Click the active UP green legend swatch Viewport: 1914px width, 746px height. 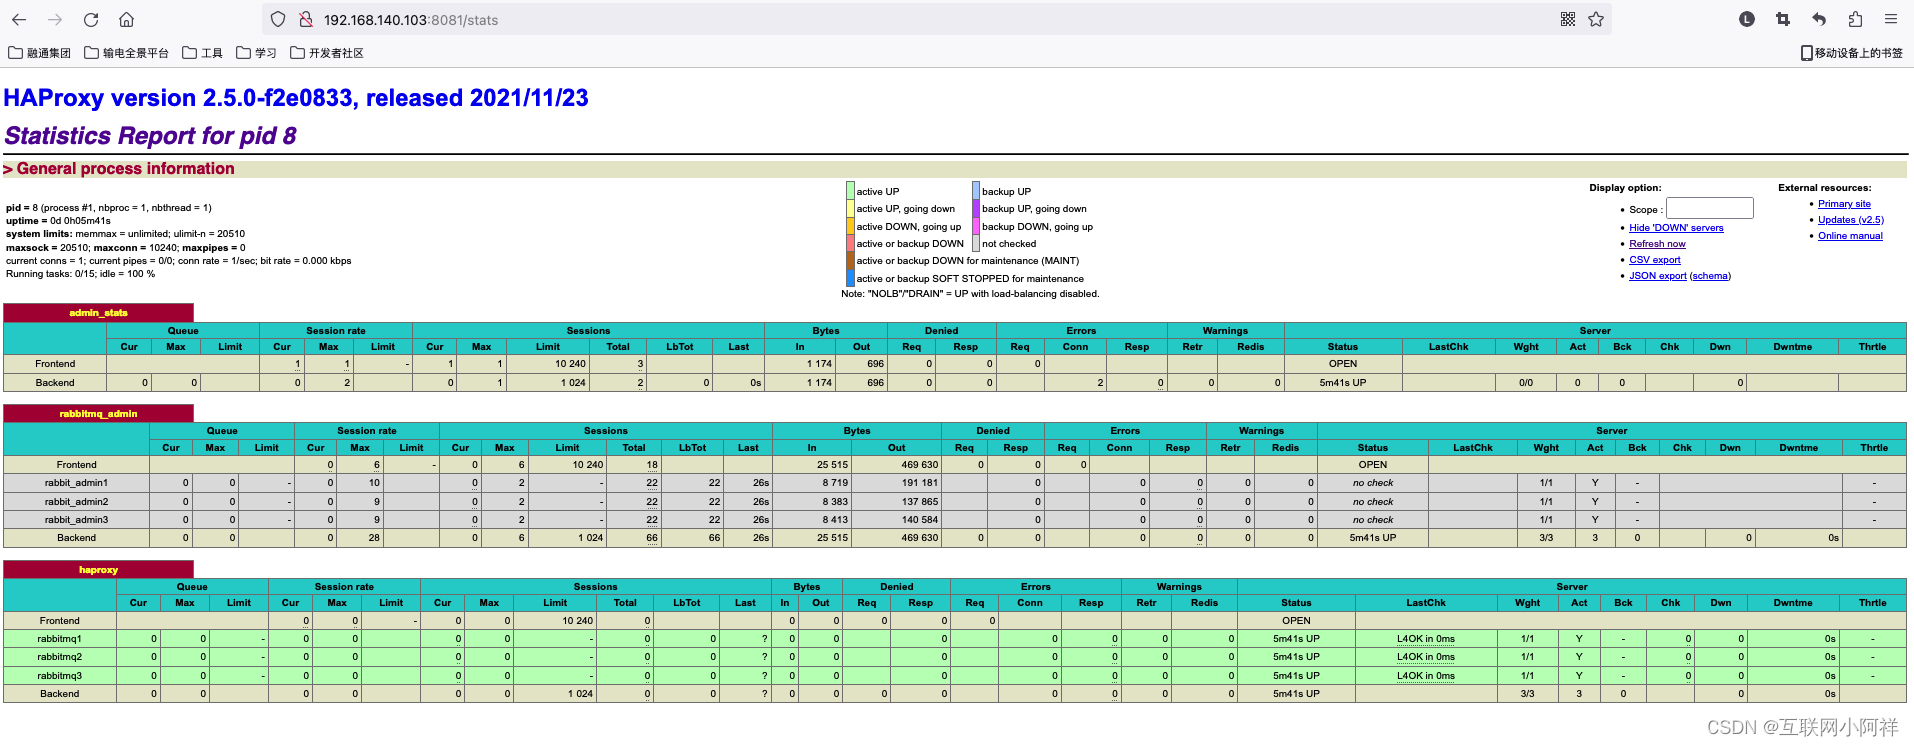pyautogui.click(x=850, y=191)
